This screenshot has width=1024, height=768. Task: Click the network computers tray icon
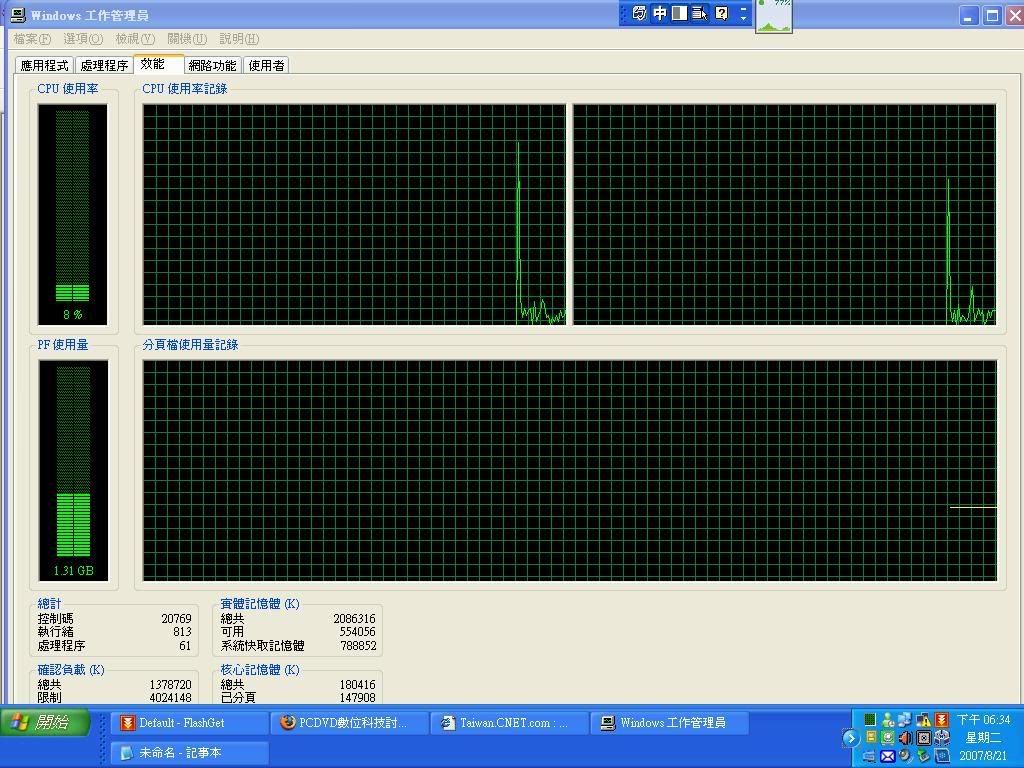click(x=905, y=720)
